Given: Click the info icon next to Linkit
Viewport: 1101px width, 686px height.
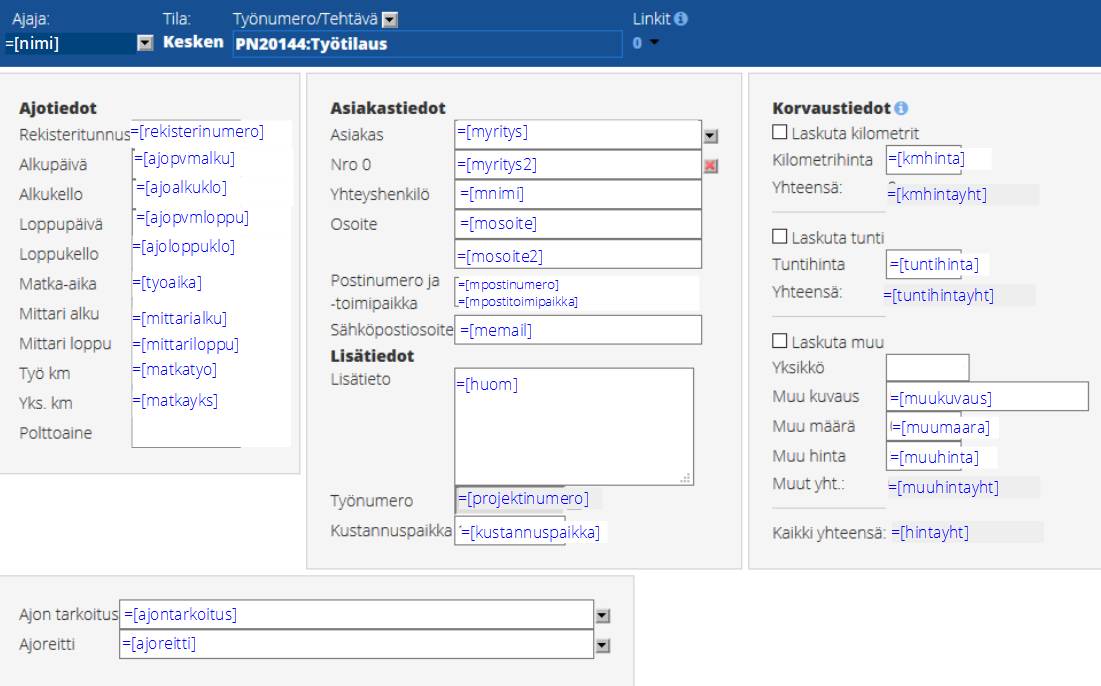Looking at the screenshot, I should 681,19.
